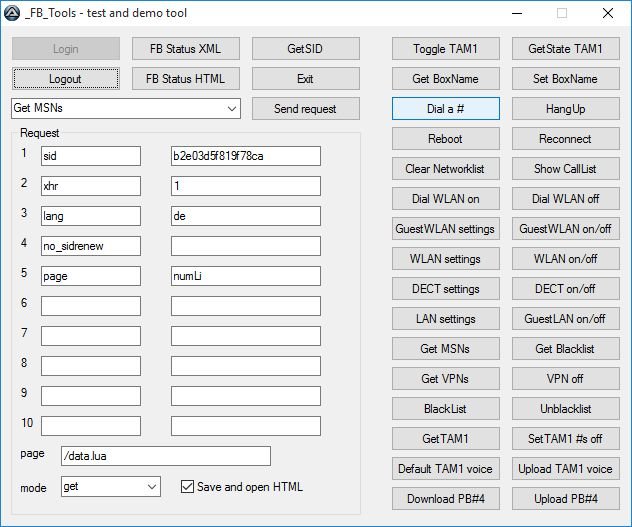Open the Get MSNs request dropdown

coord(126,108)
